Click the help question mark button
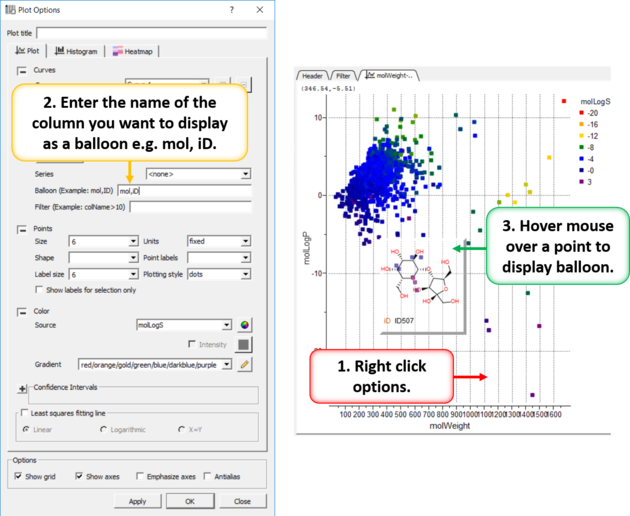The image size is (630, 516). pos(232,9)
